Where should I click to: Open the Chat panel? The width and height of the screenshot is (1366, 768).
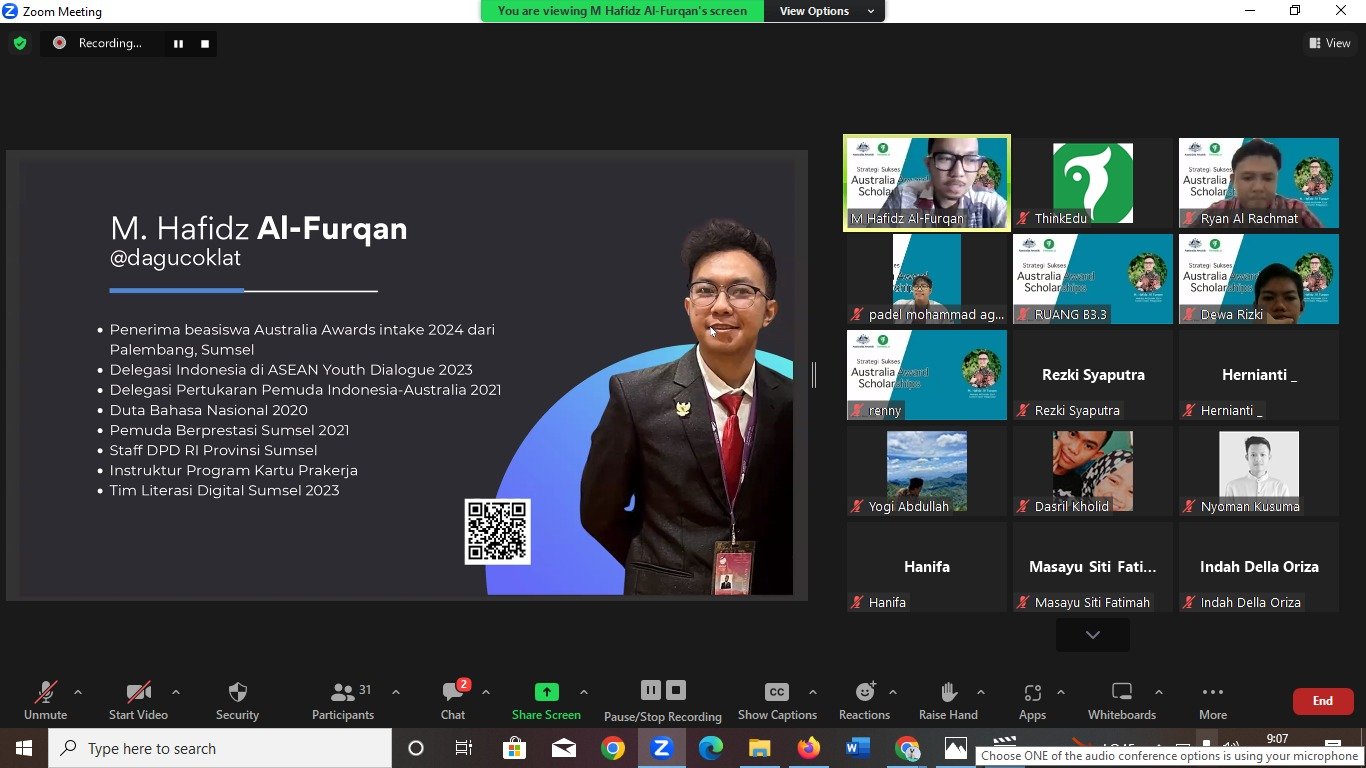pyautogui.click(x=453, y=693)
